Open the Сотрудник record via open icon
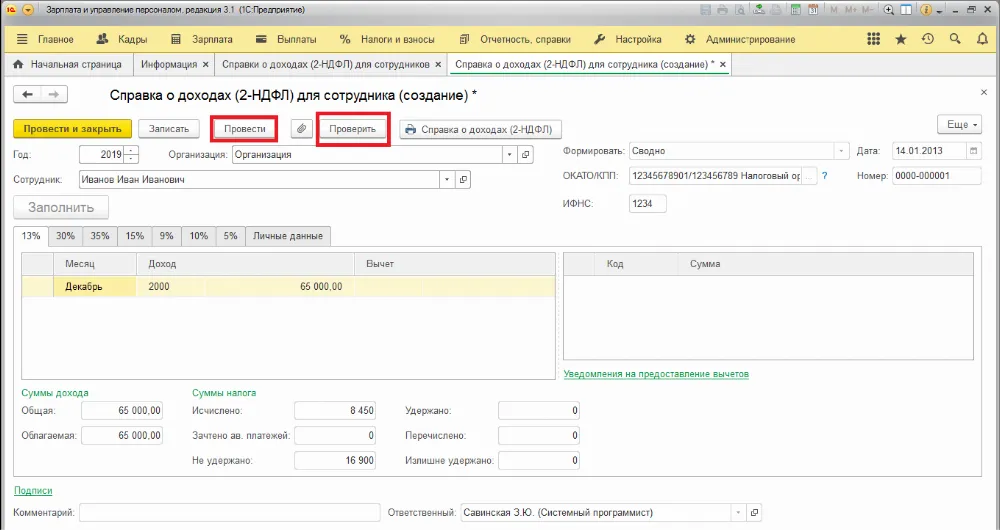This screenshot has width=1000, height=530. click(464, 180)
